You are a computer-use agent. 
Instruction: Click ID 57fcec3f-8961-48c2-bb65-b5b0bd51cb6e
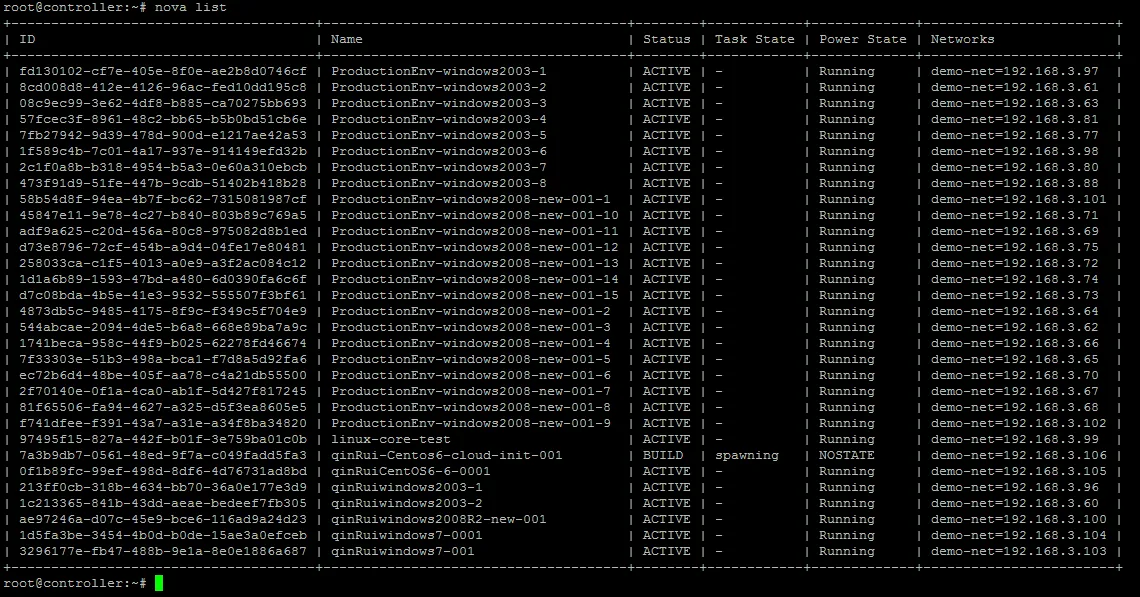pyautogui.click(x=163, y=119)
